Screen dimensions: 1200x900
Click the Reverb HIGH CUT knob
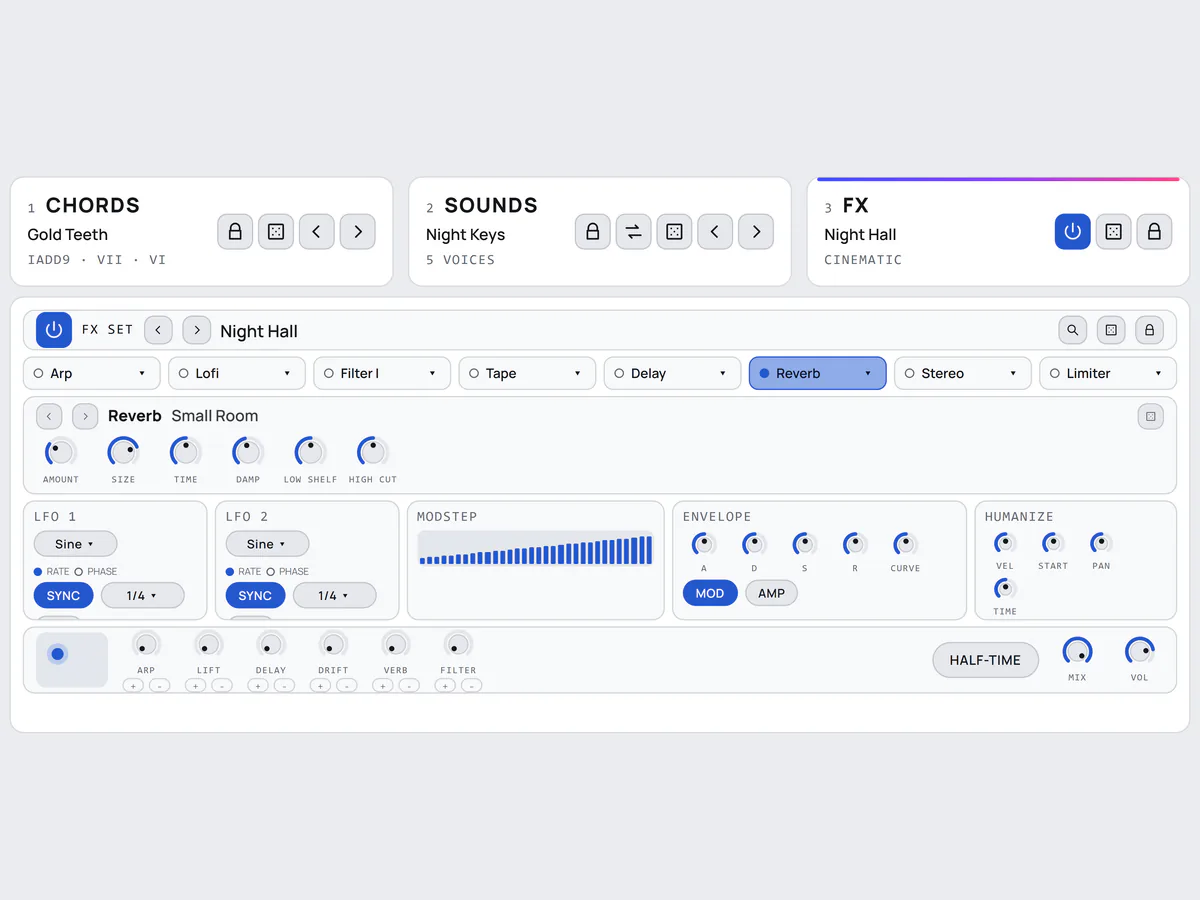pos(373,452)
